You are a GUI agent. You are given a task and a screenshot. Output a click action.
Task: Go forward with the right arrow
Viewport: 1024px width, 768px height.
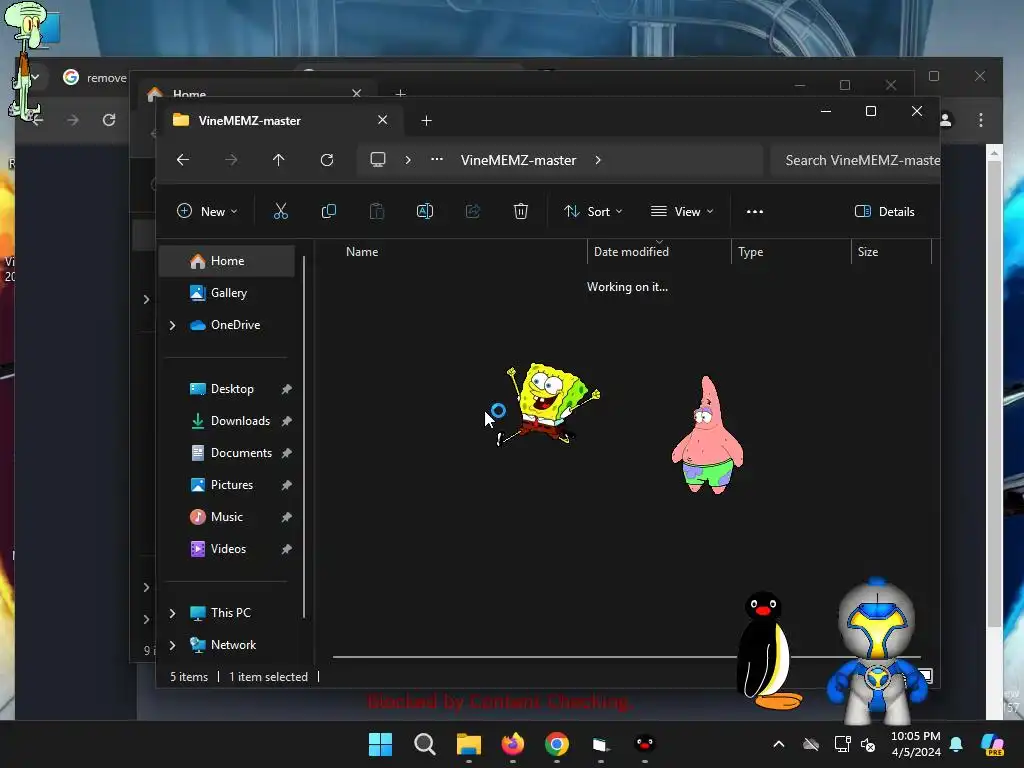coord(231,160)
